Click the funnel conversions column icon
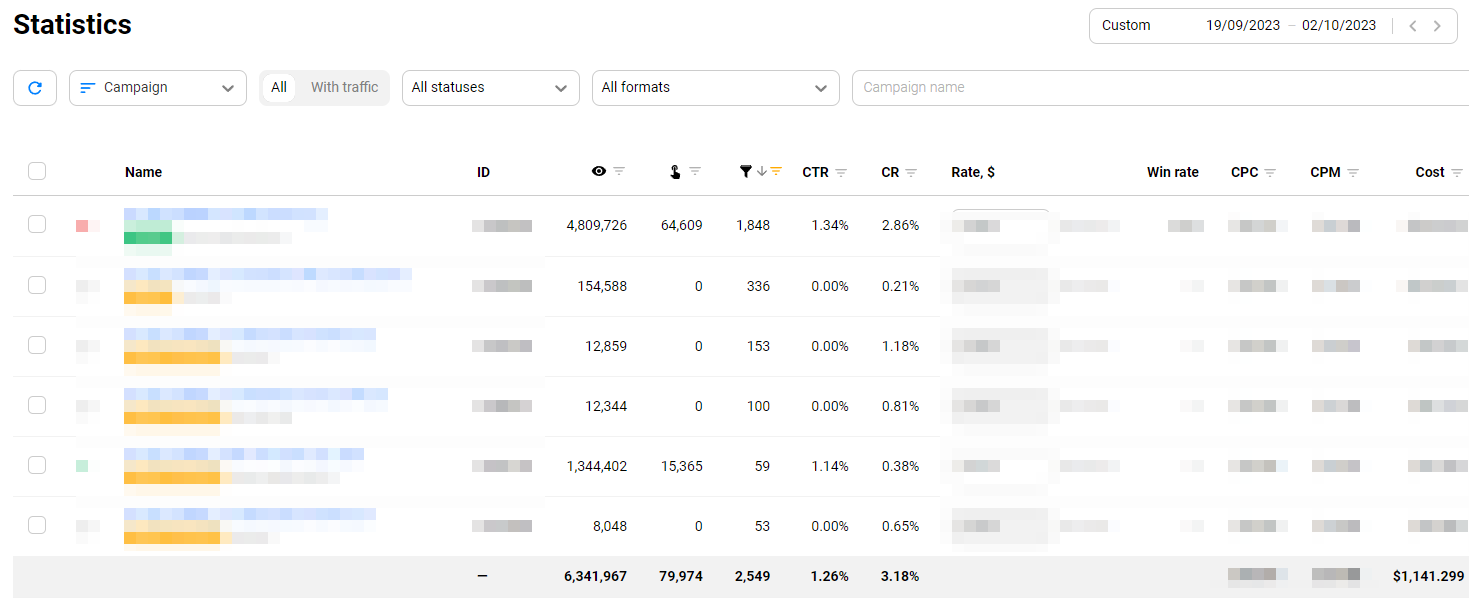1469x598 pixels. (745, 172)
